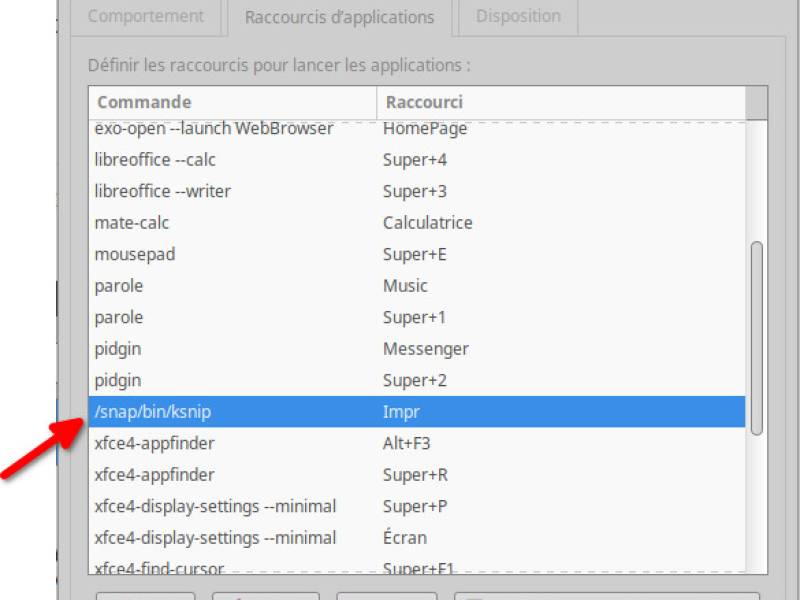
Task: Sort the list by the Commande column header
Action: pos(232,102)
